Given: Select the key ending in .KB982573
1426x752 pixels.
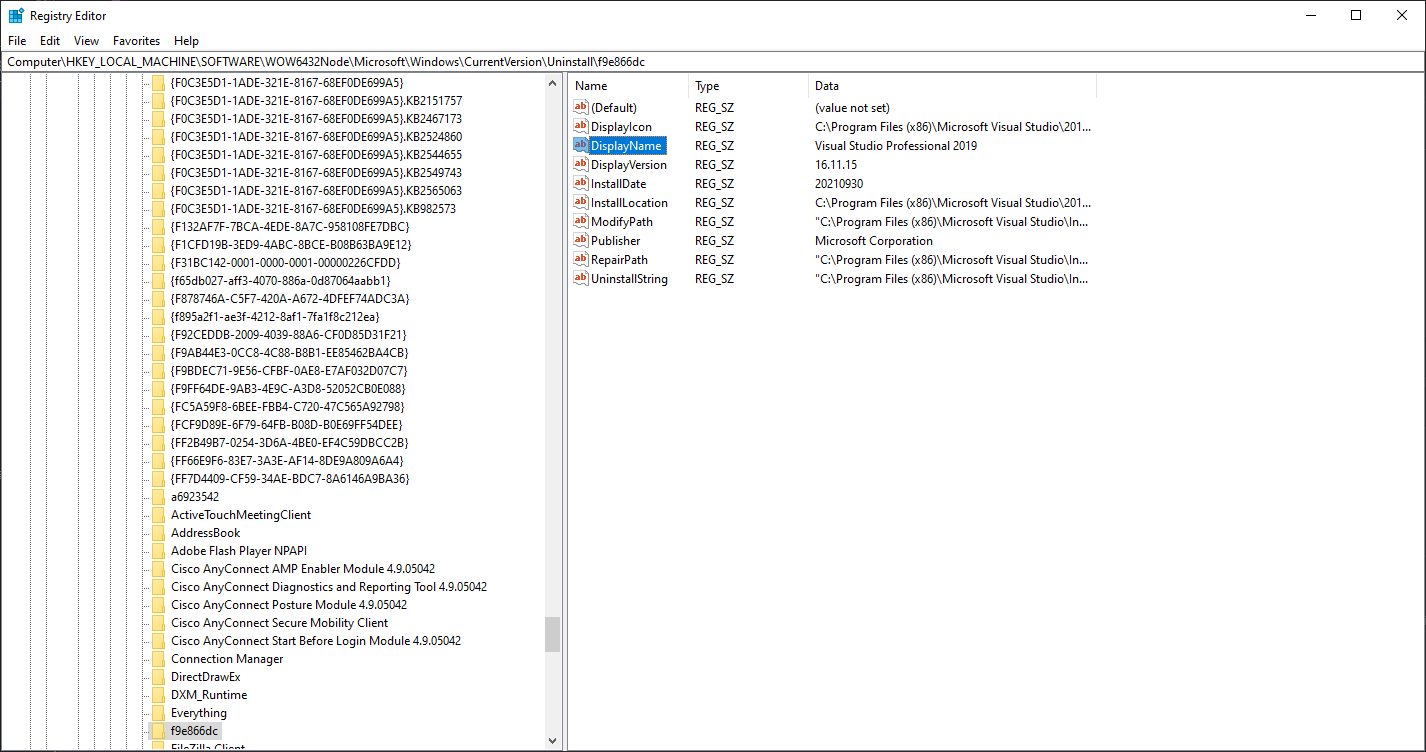Looking at the screenshot, I should (x=313, y=209).
